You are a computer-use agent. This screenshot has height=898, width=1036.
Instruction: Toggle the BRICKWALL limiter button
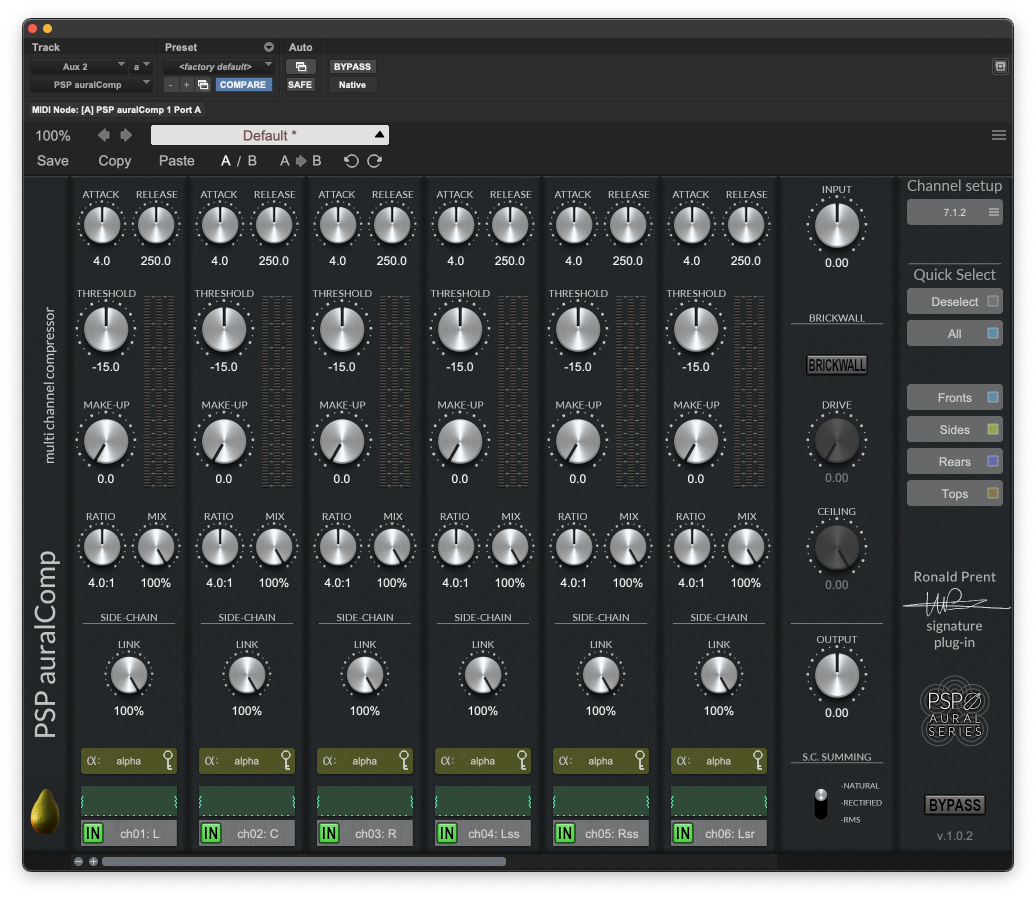pyautogui.click(x=836, y=365)
